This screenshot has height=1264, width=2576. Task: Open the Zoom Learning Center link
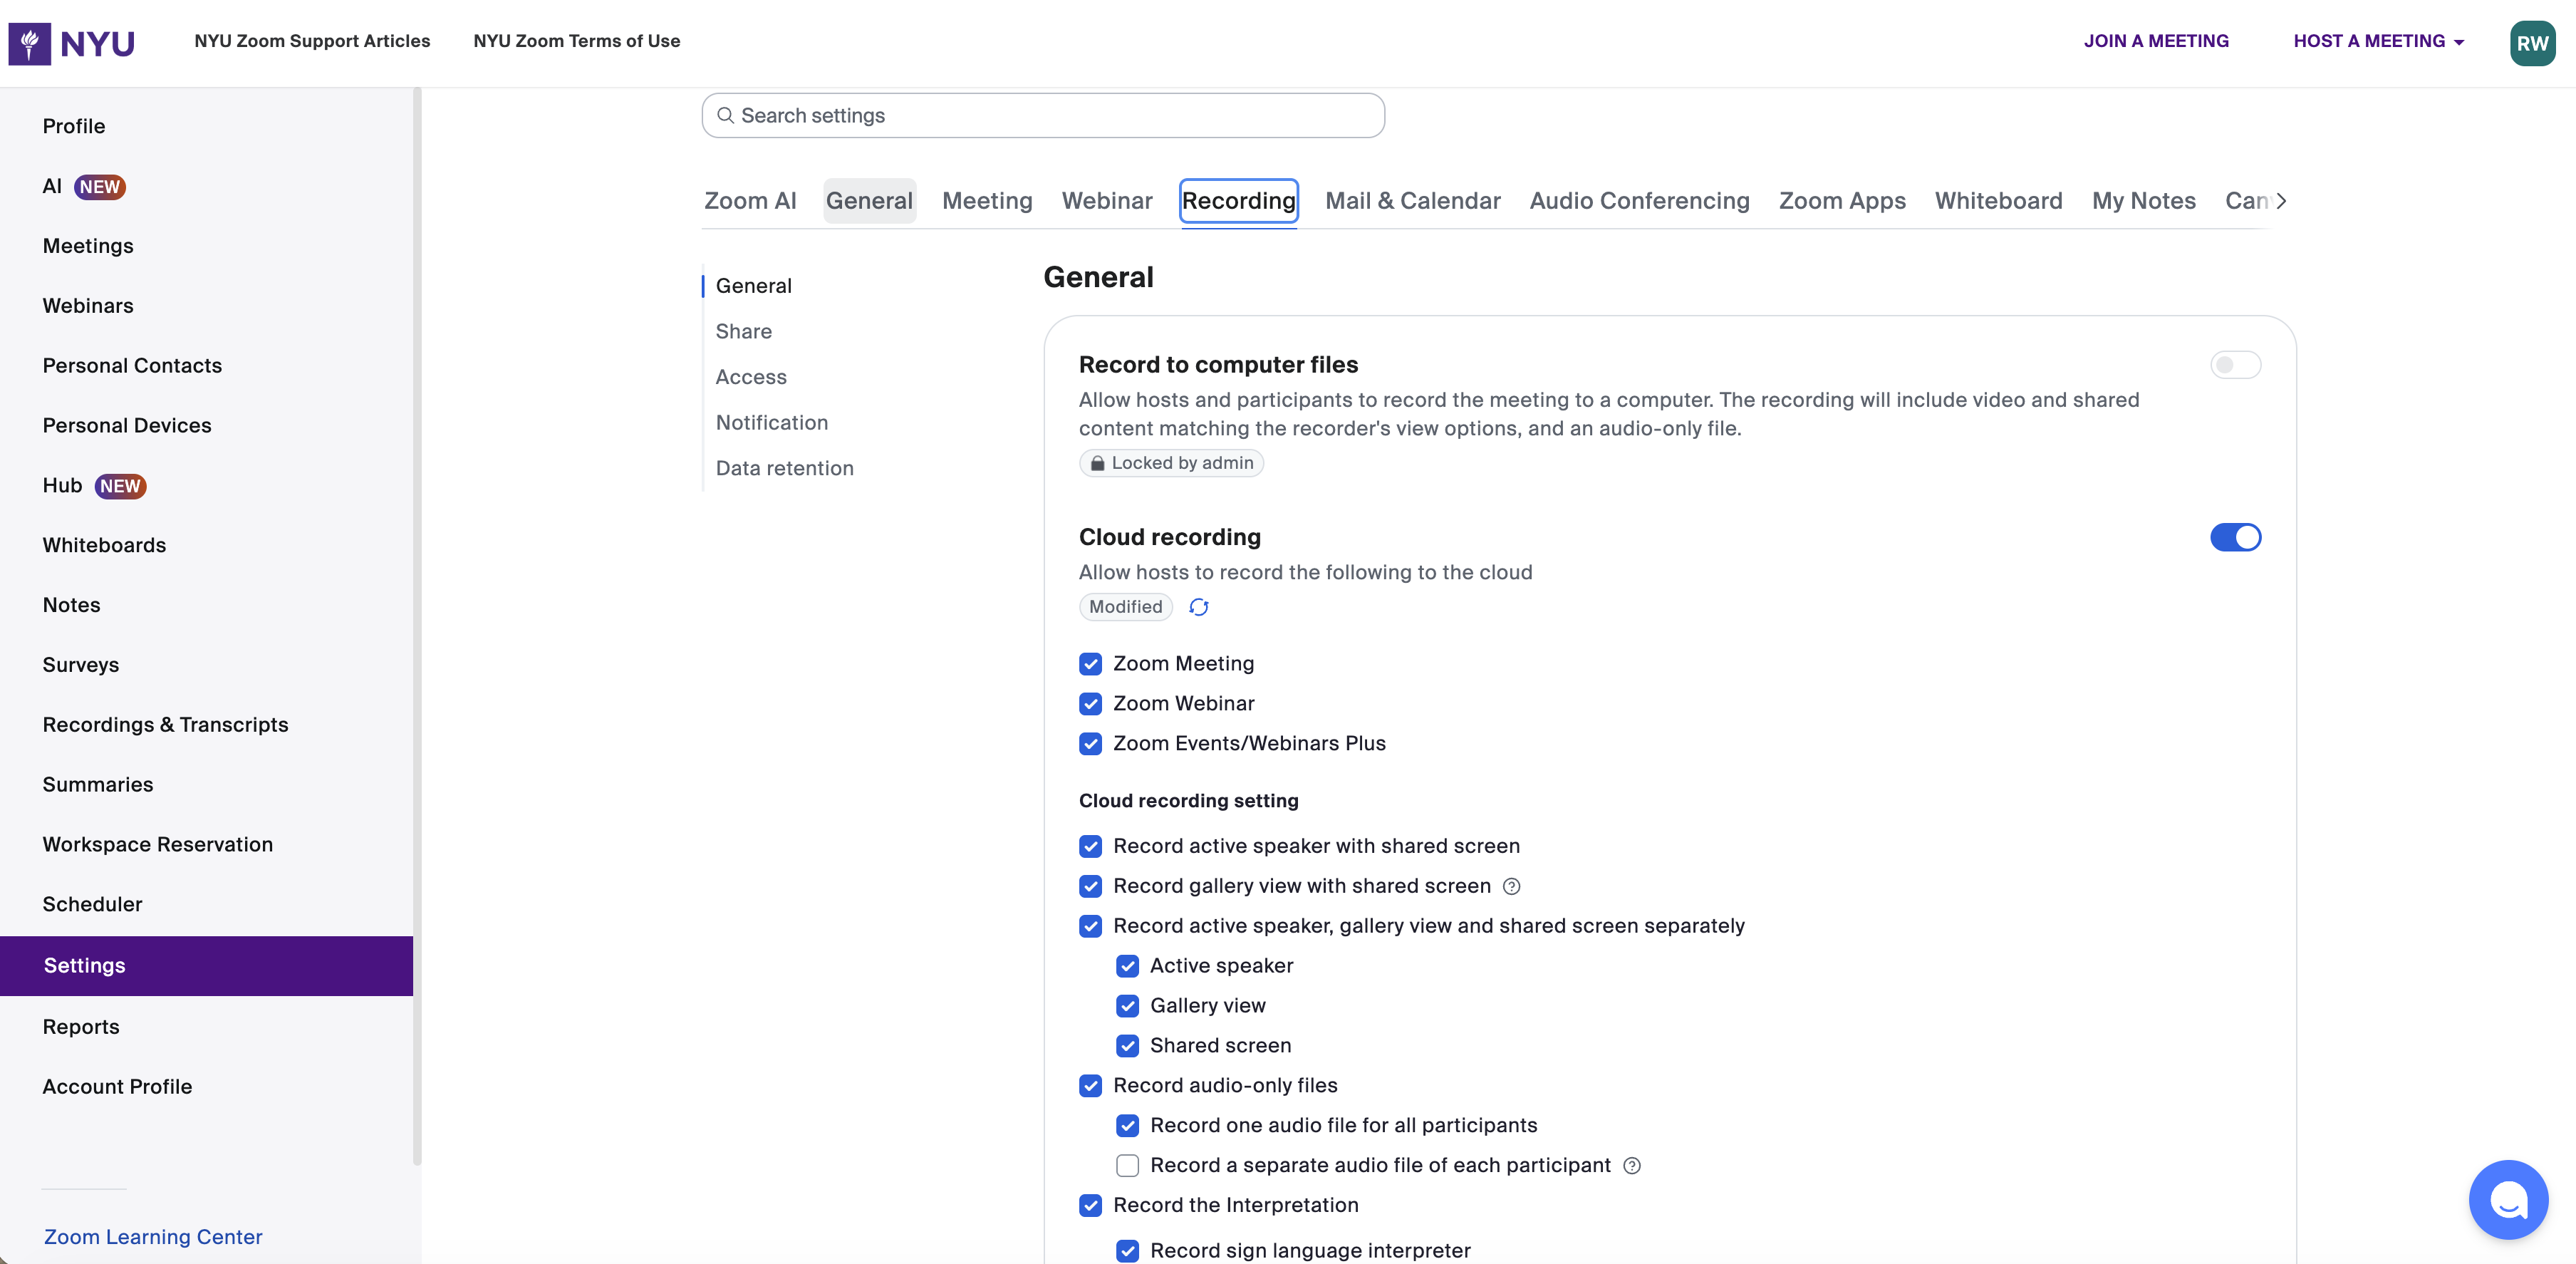point(153,1237)
